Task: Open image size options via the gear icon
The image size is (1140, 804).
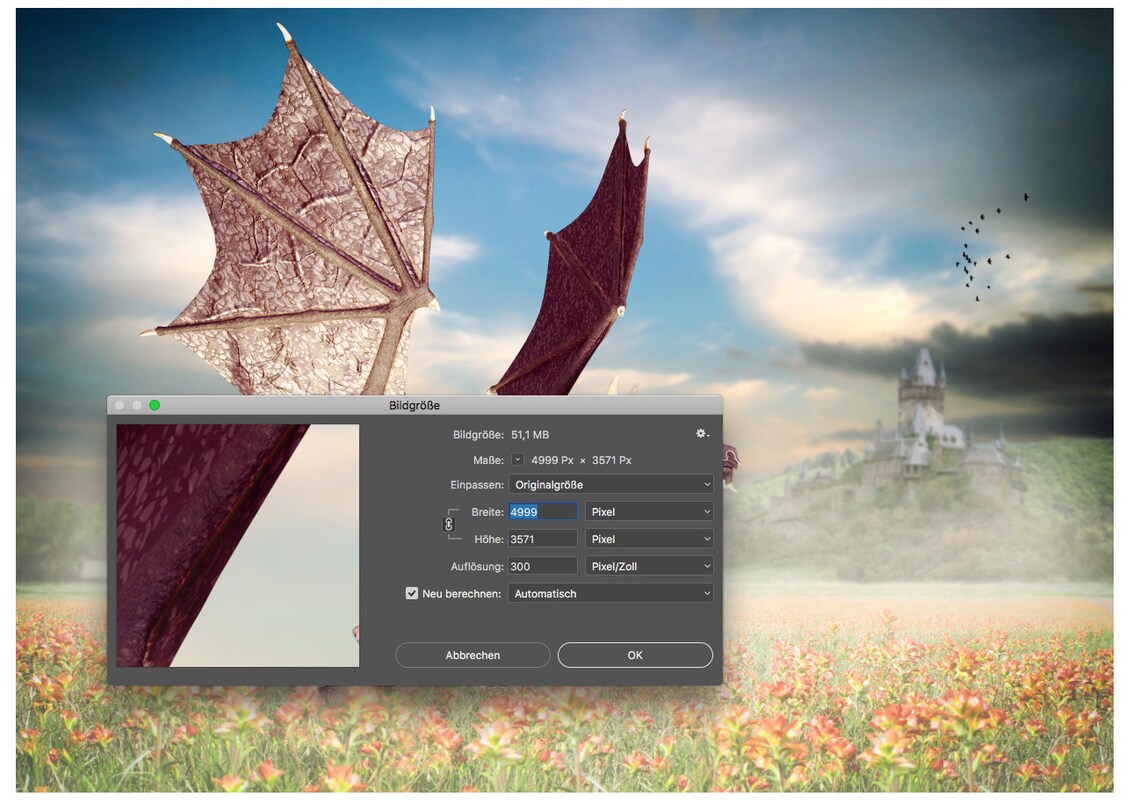Action: click(701, 434)
